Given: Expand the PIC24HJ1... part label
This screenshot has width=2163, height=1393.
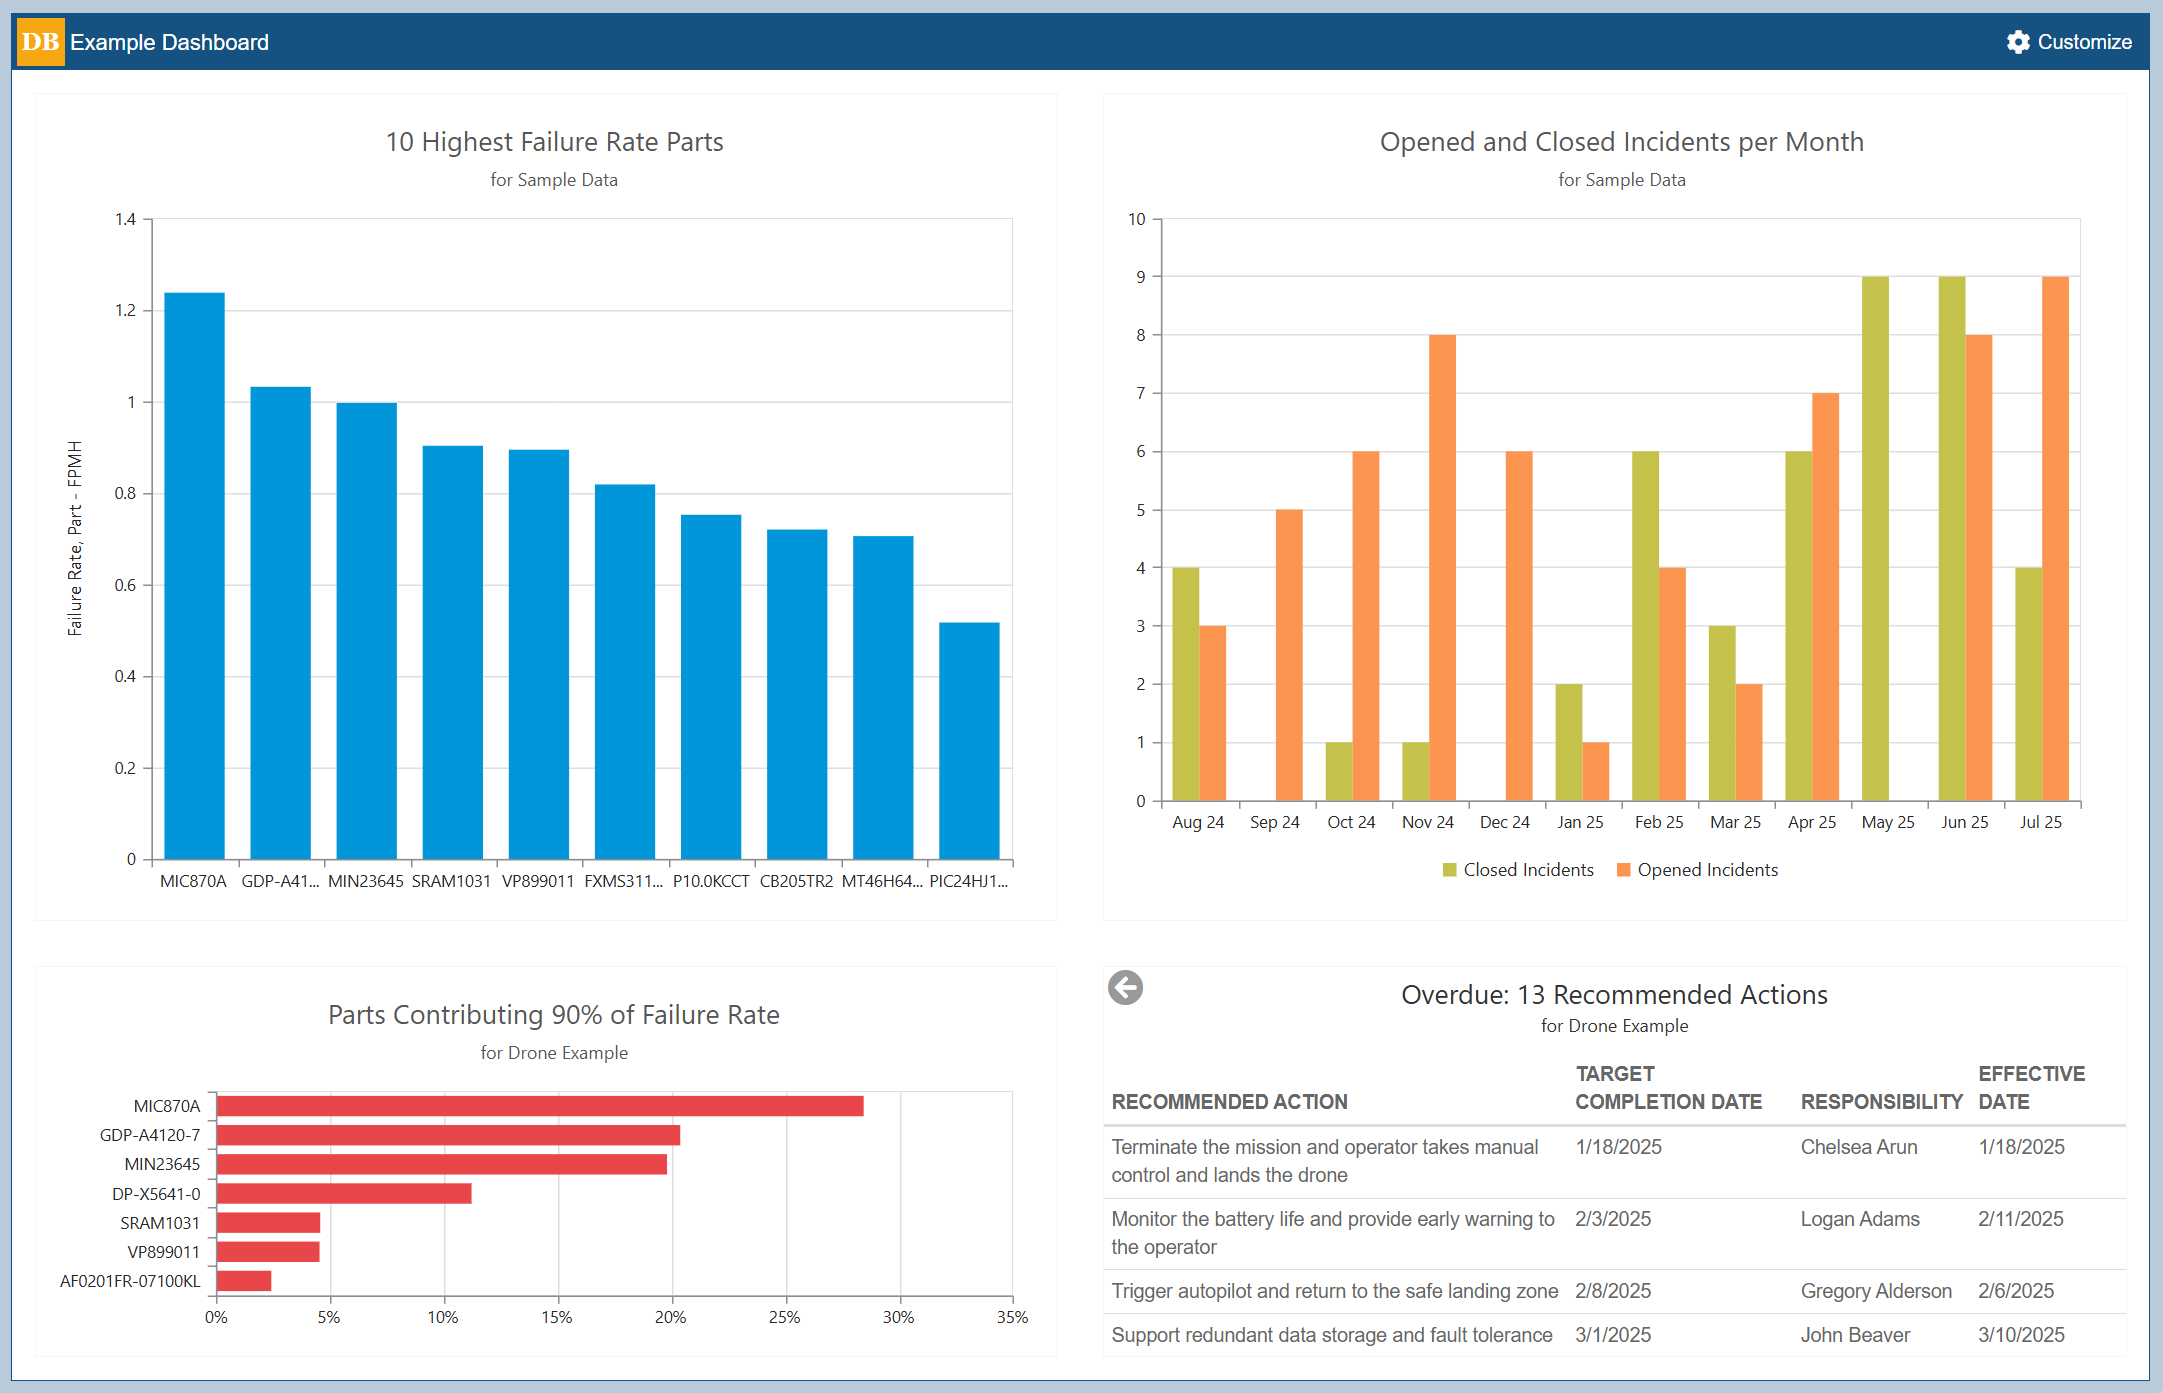Looking at the screenshot, I should point(968,881).
